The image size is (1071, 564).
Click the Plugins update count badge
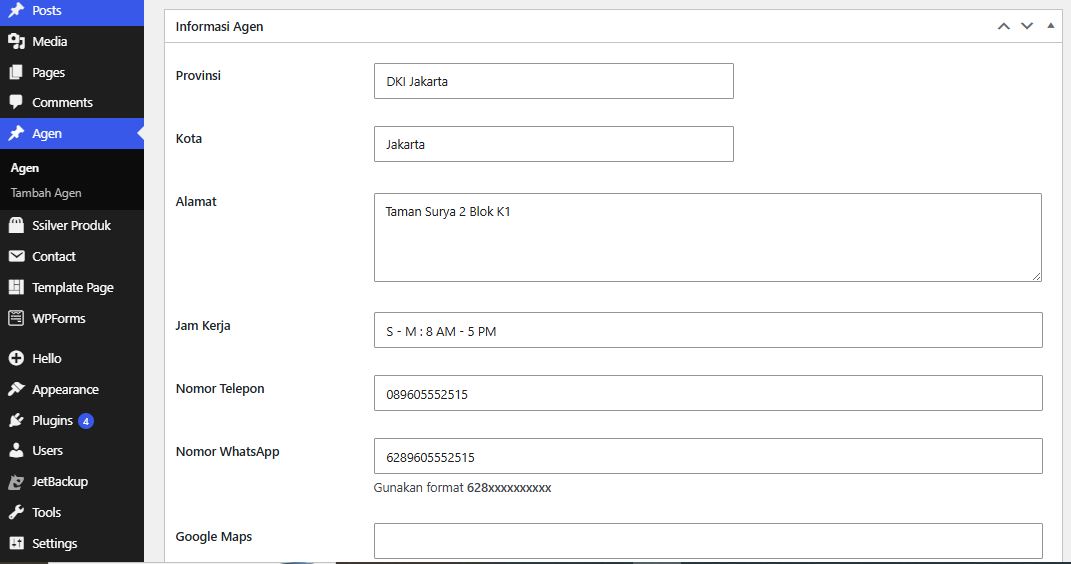(x=85, y=421)
